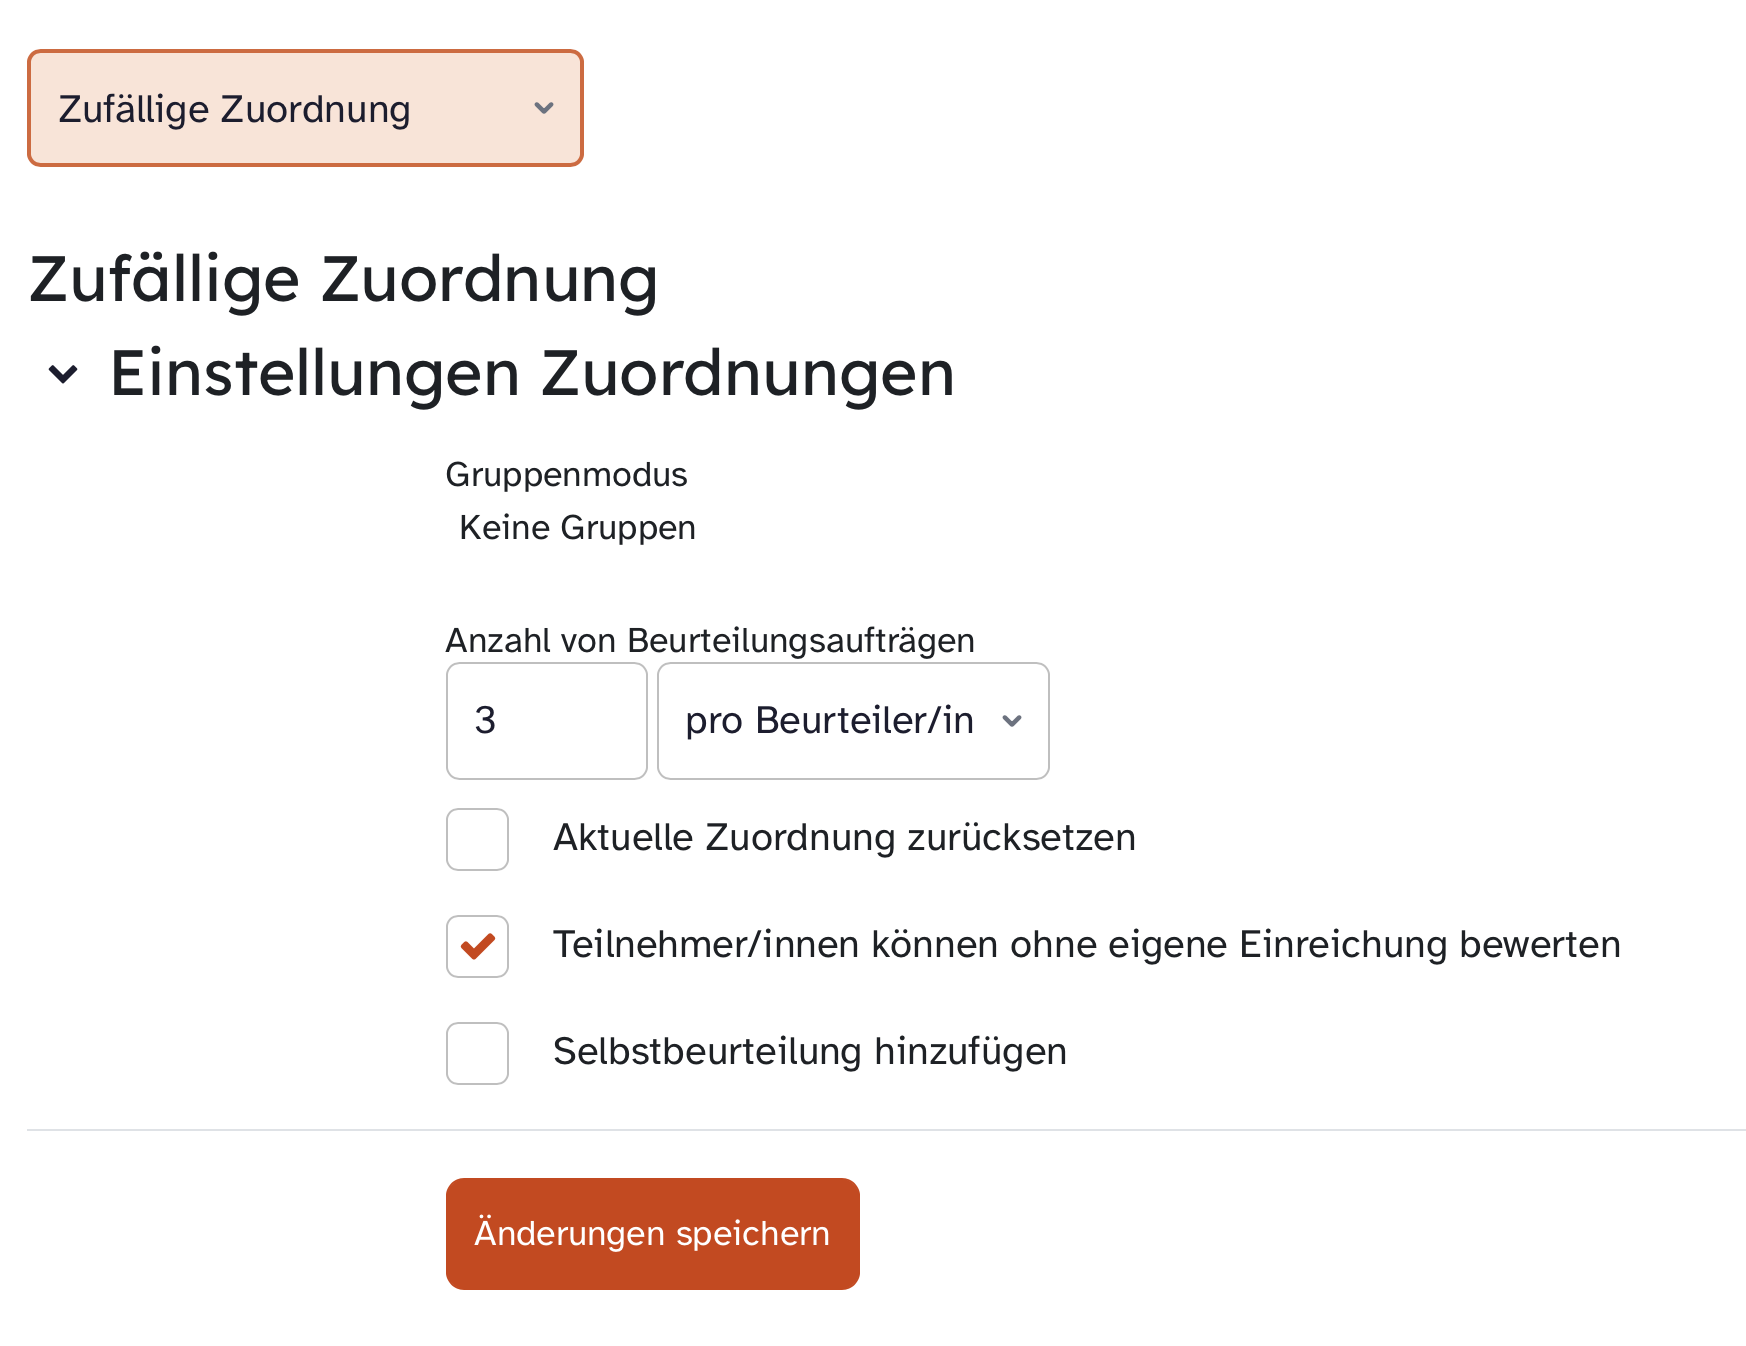The image size is (1746, 1346).
Task: Click the horizontal divider above the save button
Action: (x=886, y=1130)
